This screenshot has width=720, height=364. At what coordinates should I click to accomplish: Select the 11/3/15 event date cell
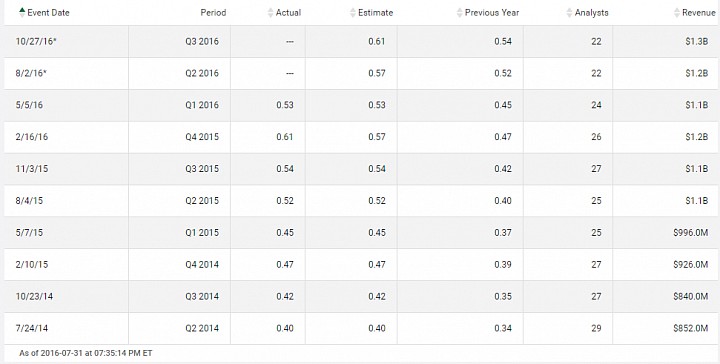pos(32,168)
